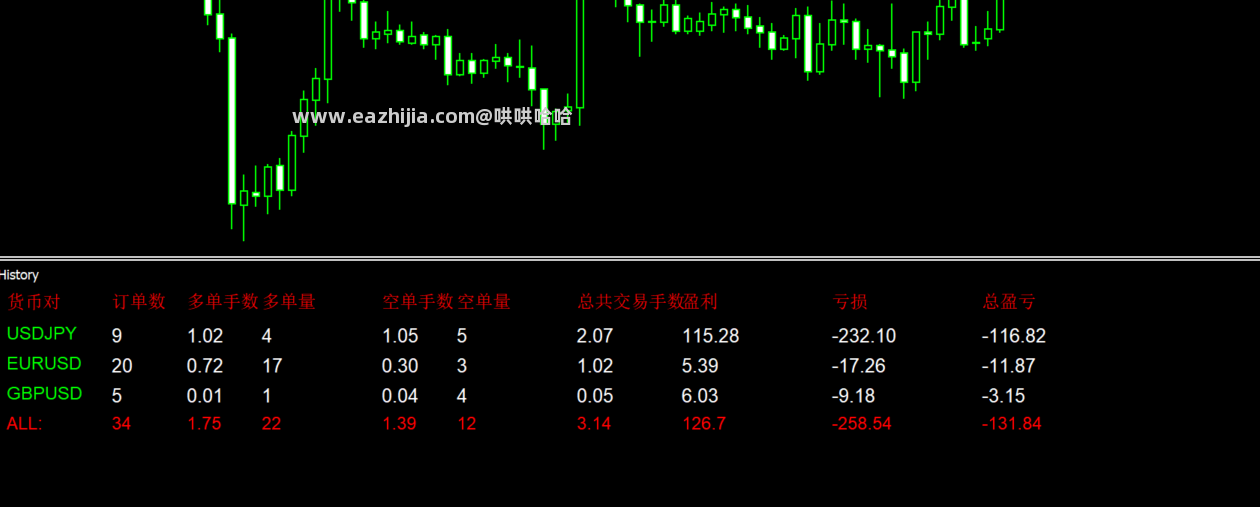Click GBPUSD net result -3.15
Viewport: 1260px width, 507px height.
click(x=1004, y=396)
